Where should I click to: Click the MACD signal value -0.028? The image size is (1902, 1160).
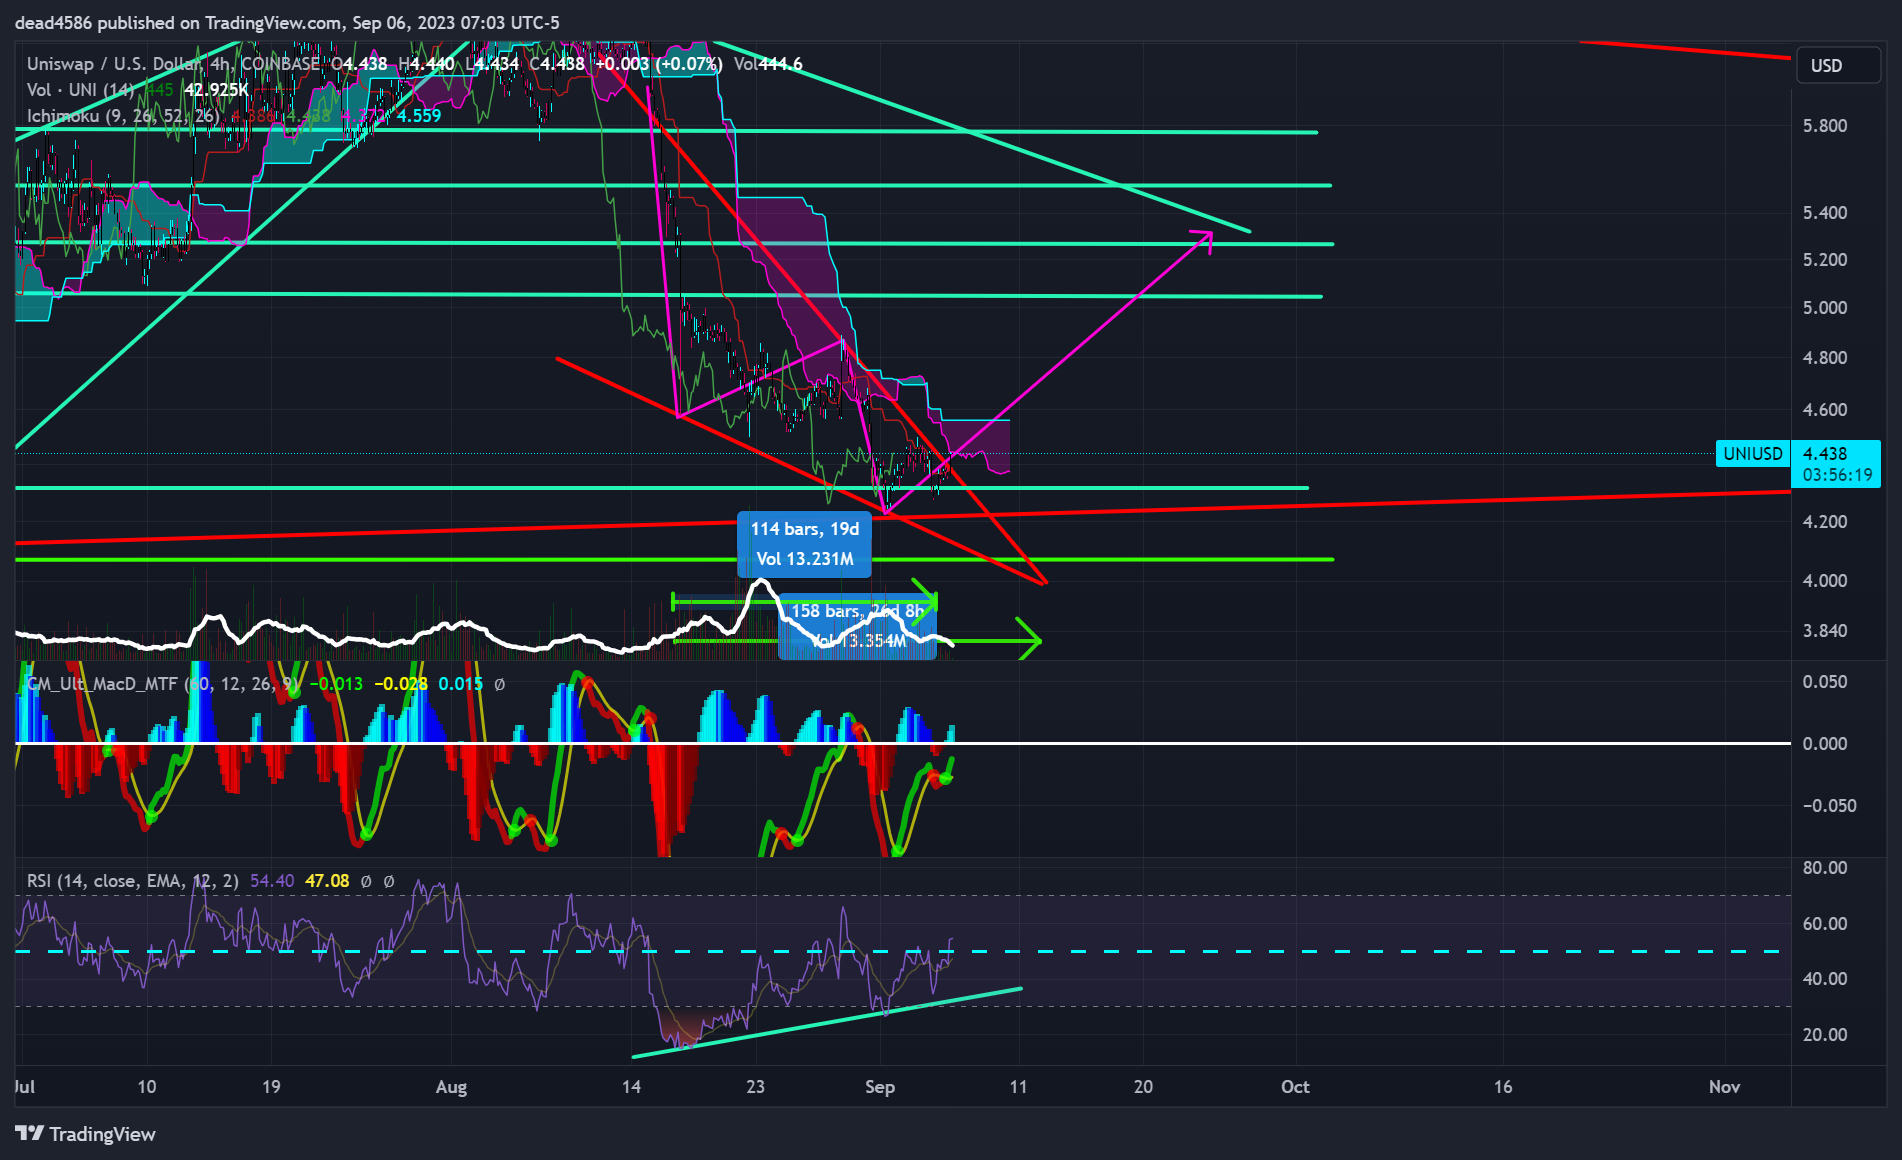(x=400, y=683)
